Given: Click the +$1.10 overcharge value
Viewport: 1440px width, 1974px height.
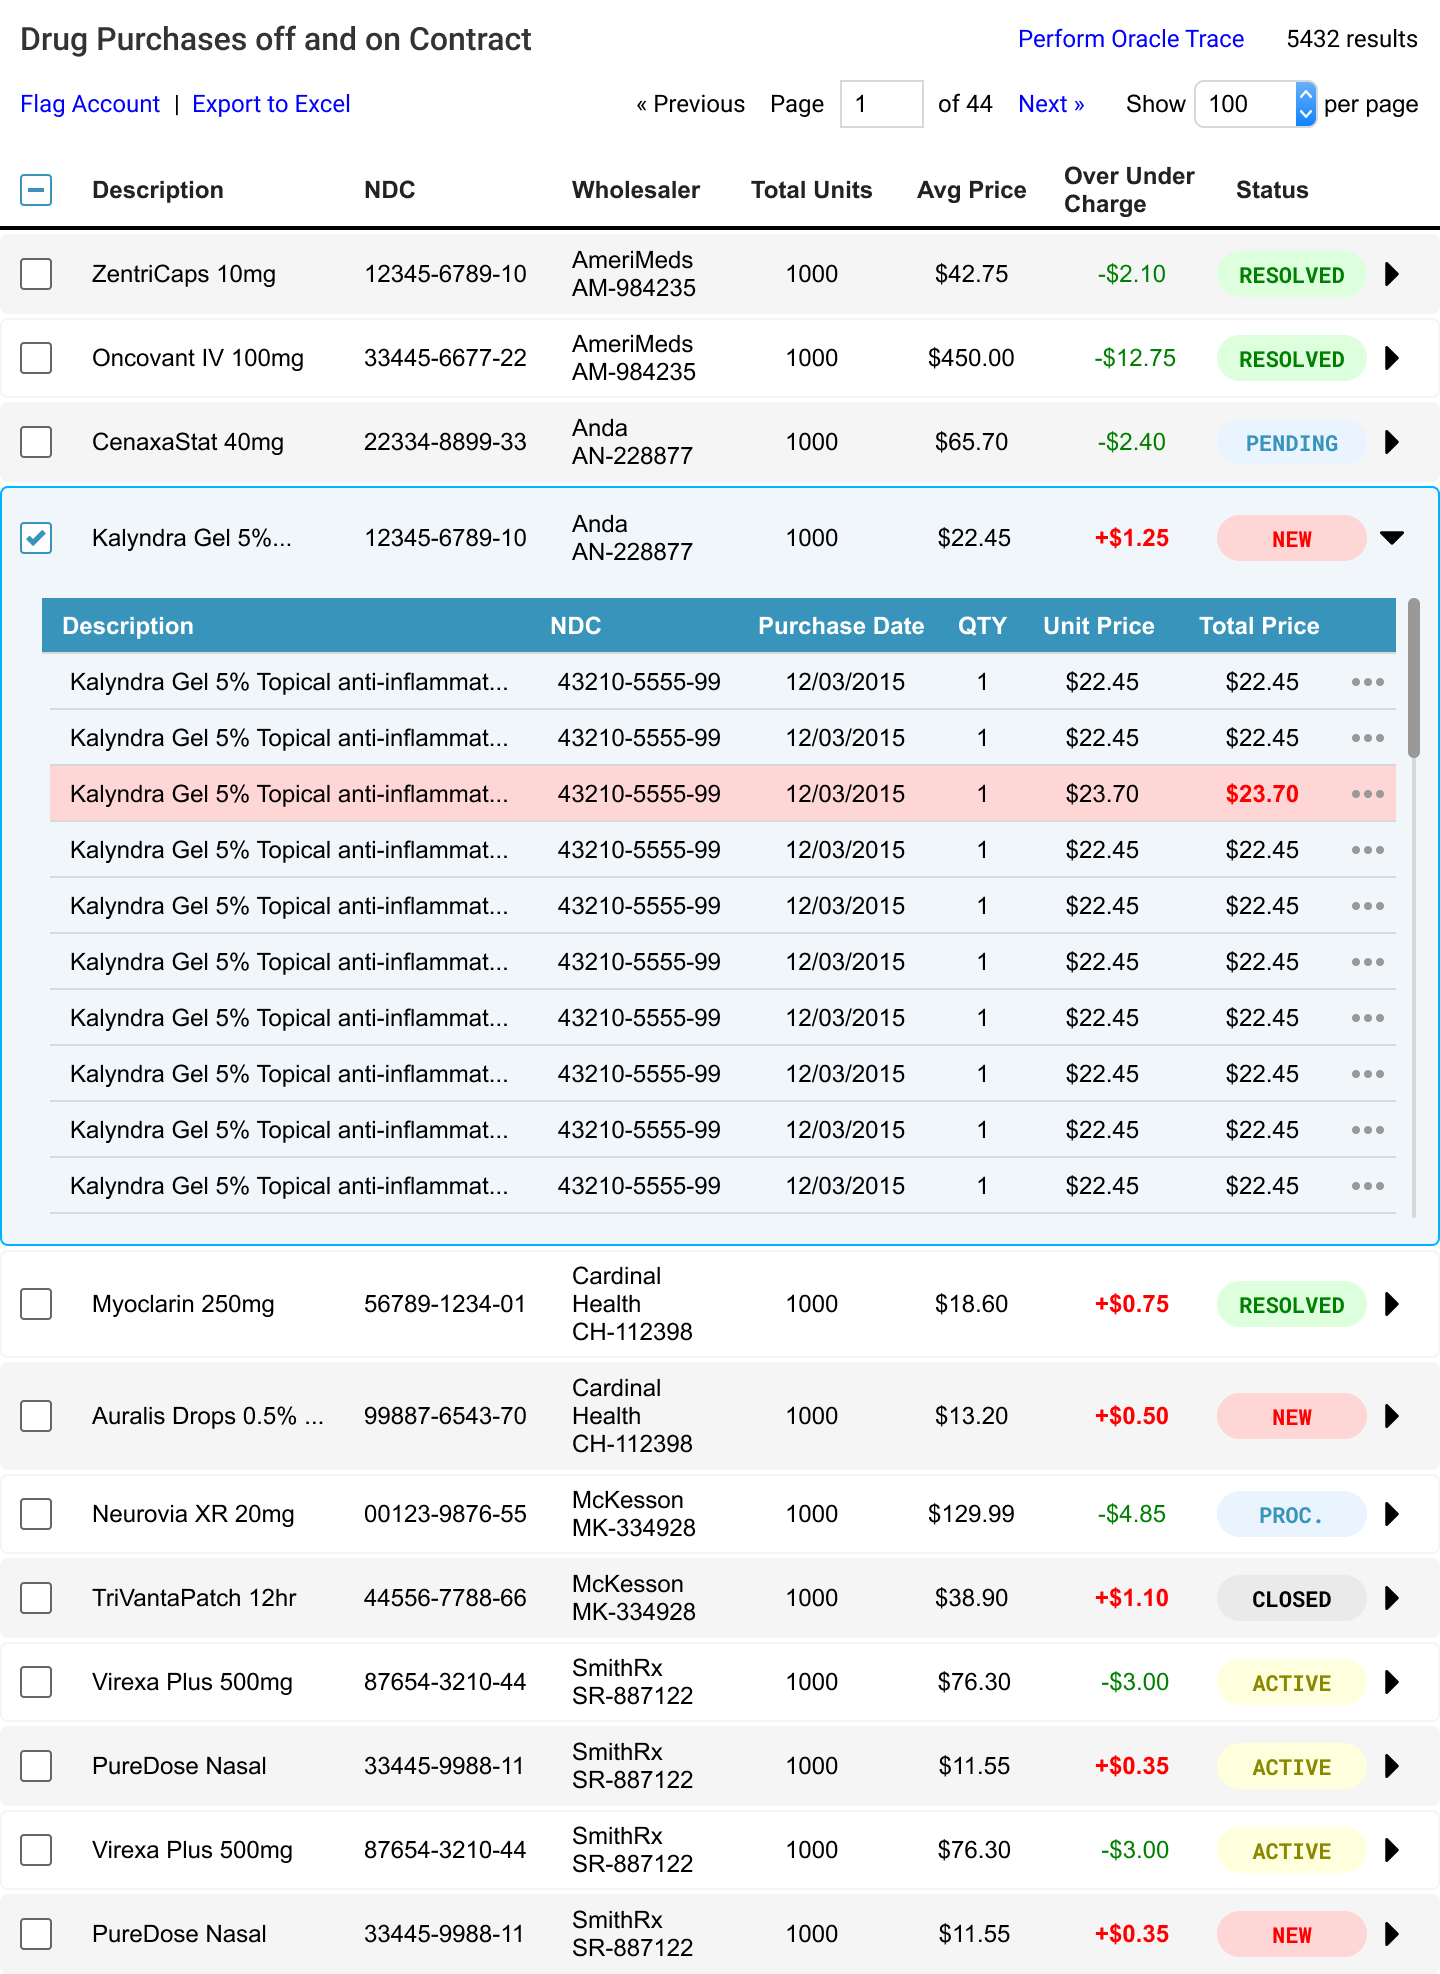Looking at the screenshot, I should coord(1132,1598).
